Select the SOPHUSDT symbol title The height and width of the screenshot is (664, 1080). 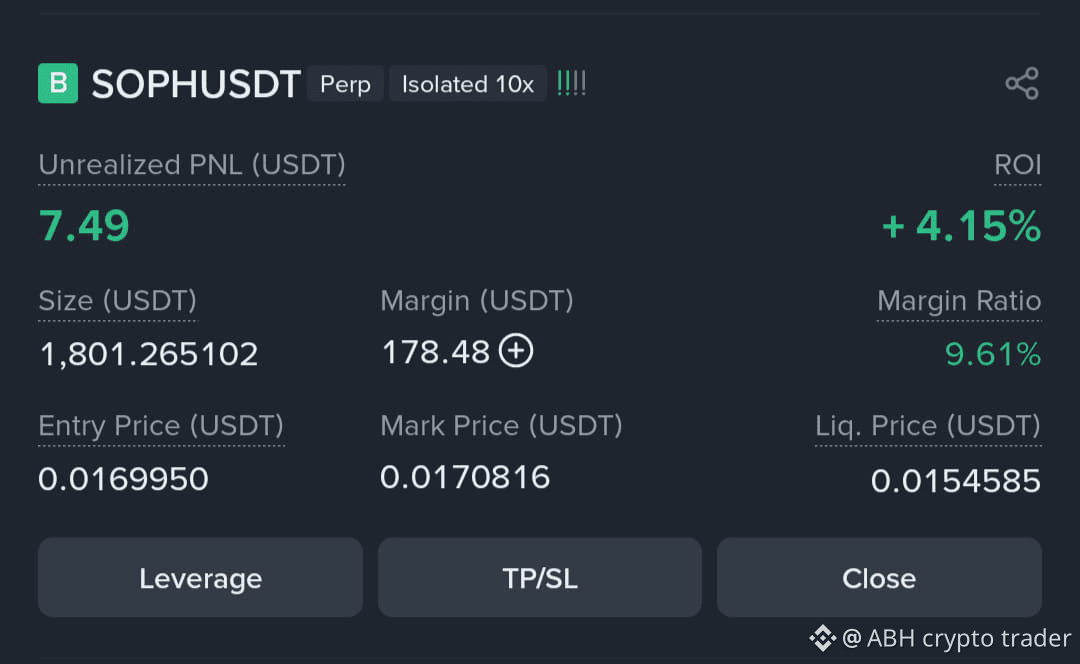pos(196,84)
